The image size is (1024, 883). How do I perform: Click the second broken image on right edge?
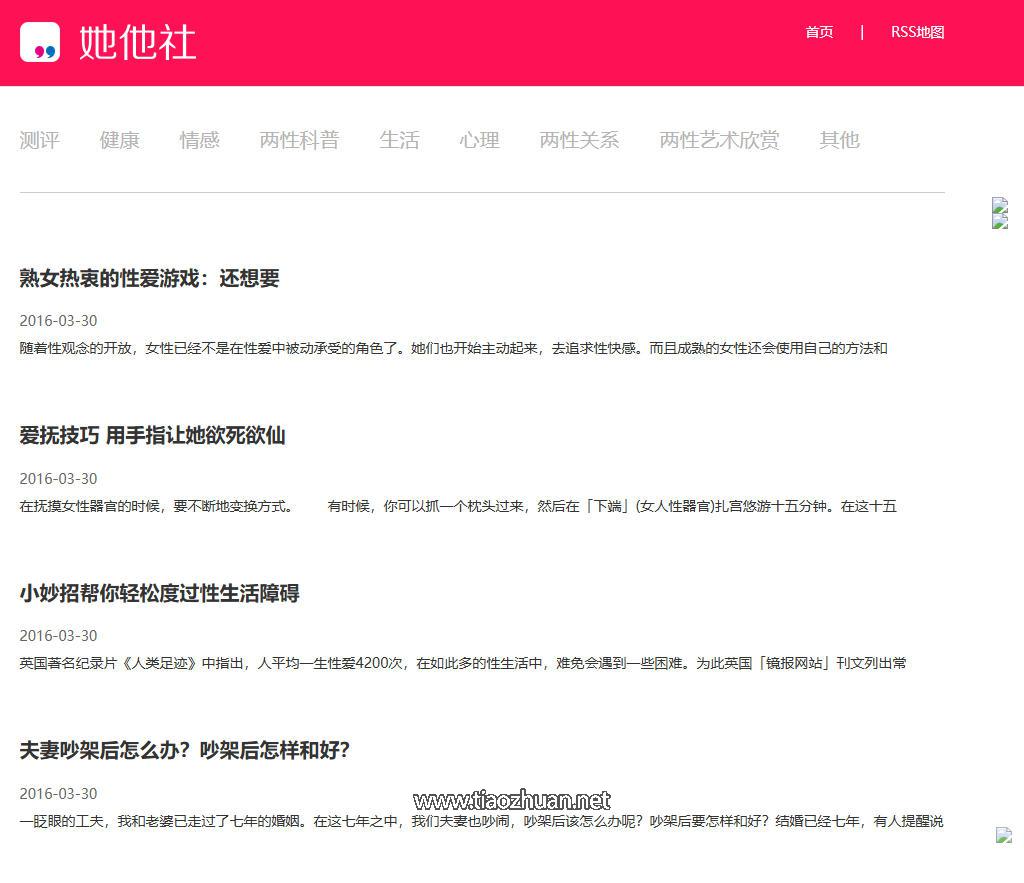click(x=1000, y=222)
